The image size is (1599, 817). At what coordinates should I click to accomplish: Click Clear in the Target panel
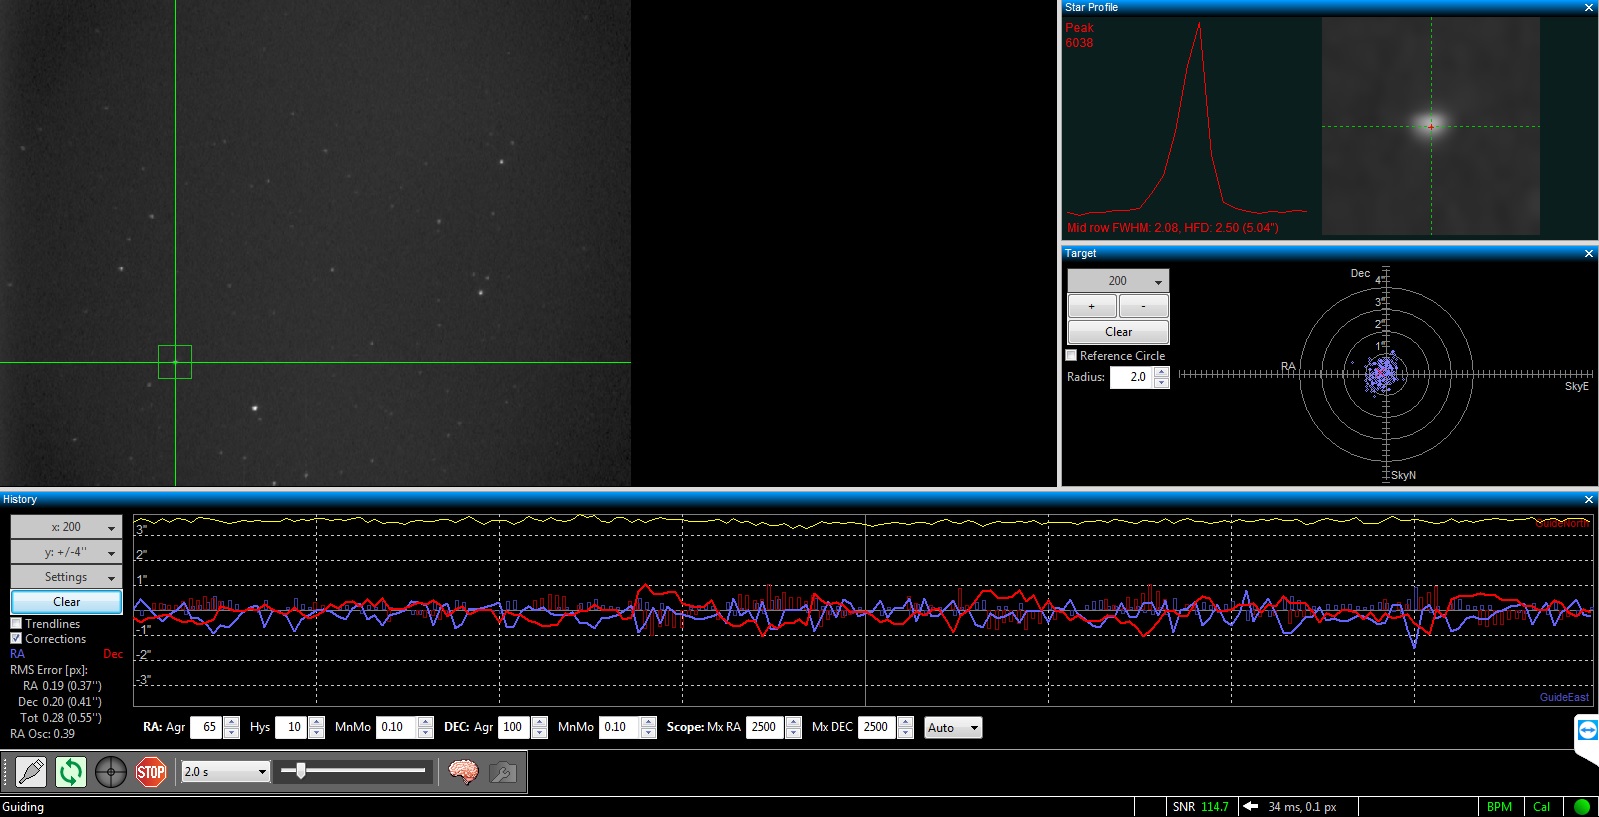tap(1118, 332)
